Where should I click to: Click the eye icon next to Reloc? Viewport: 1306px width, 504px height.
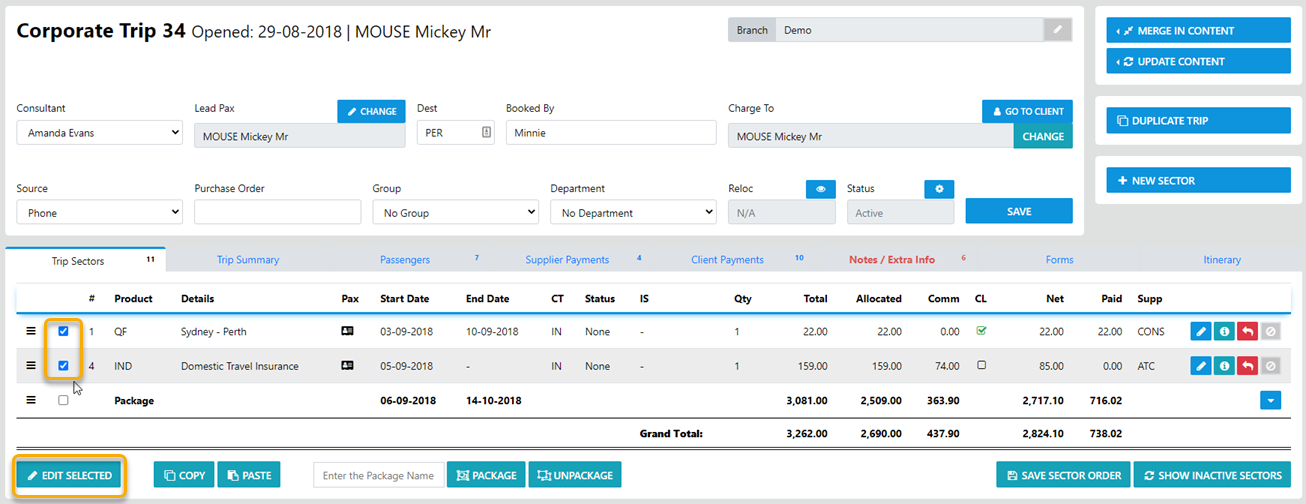click(x=820, y=189)
